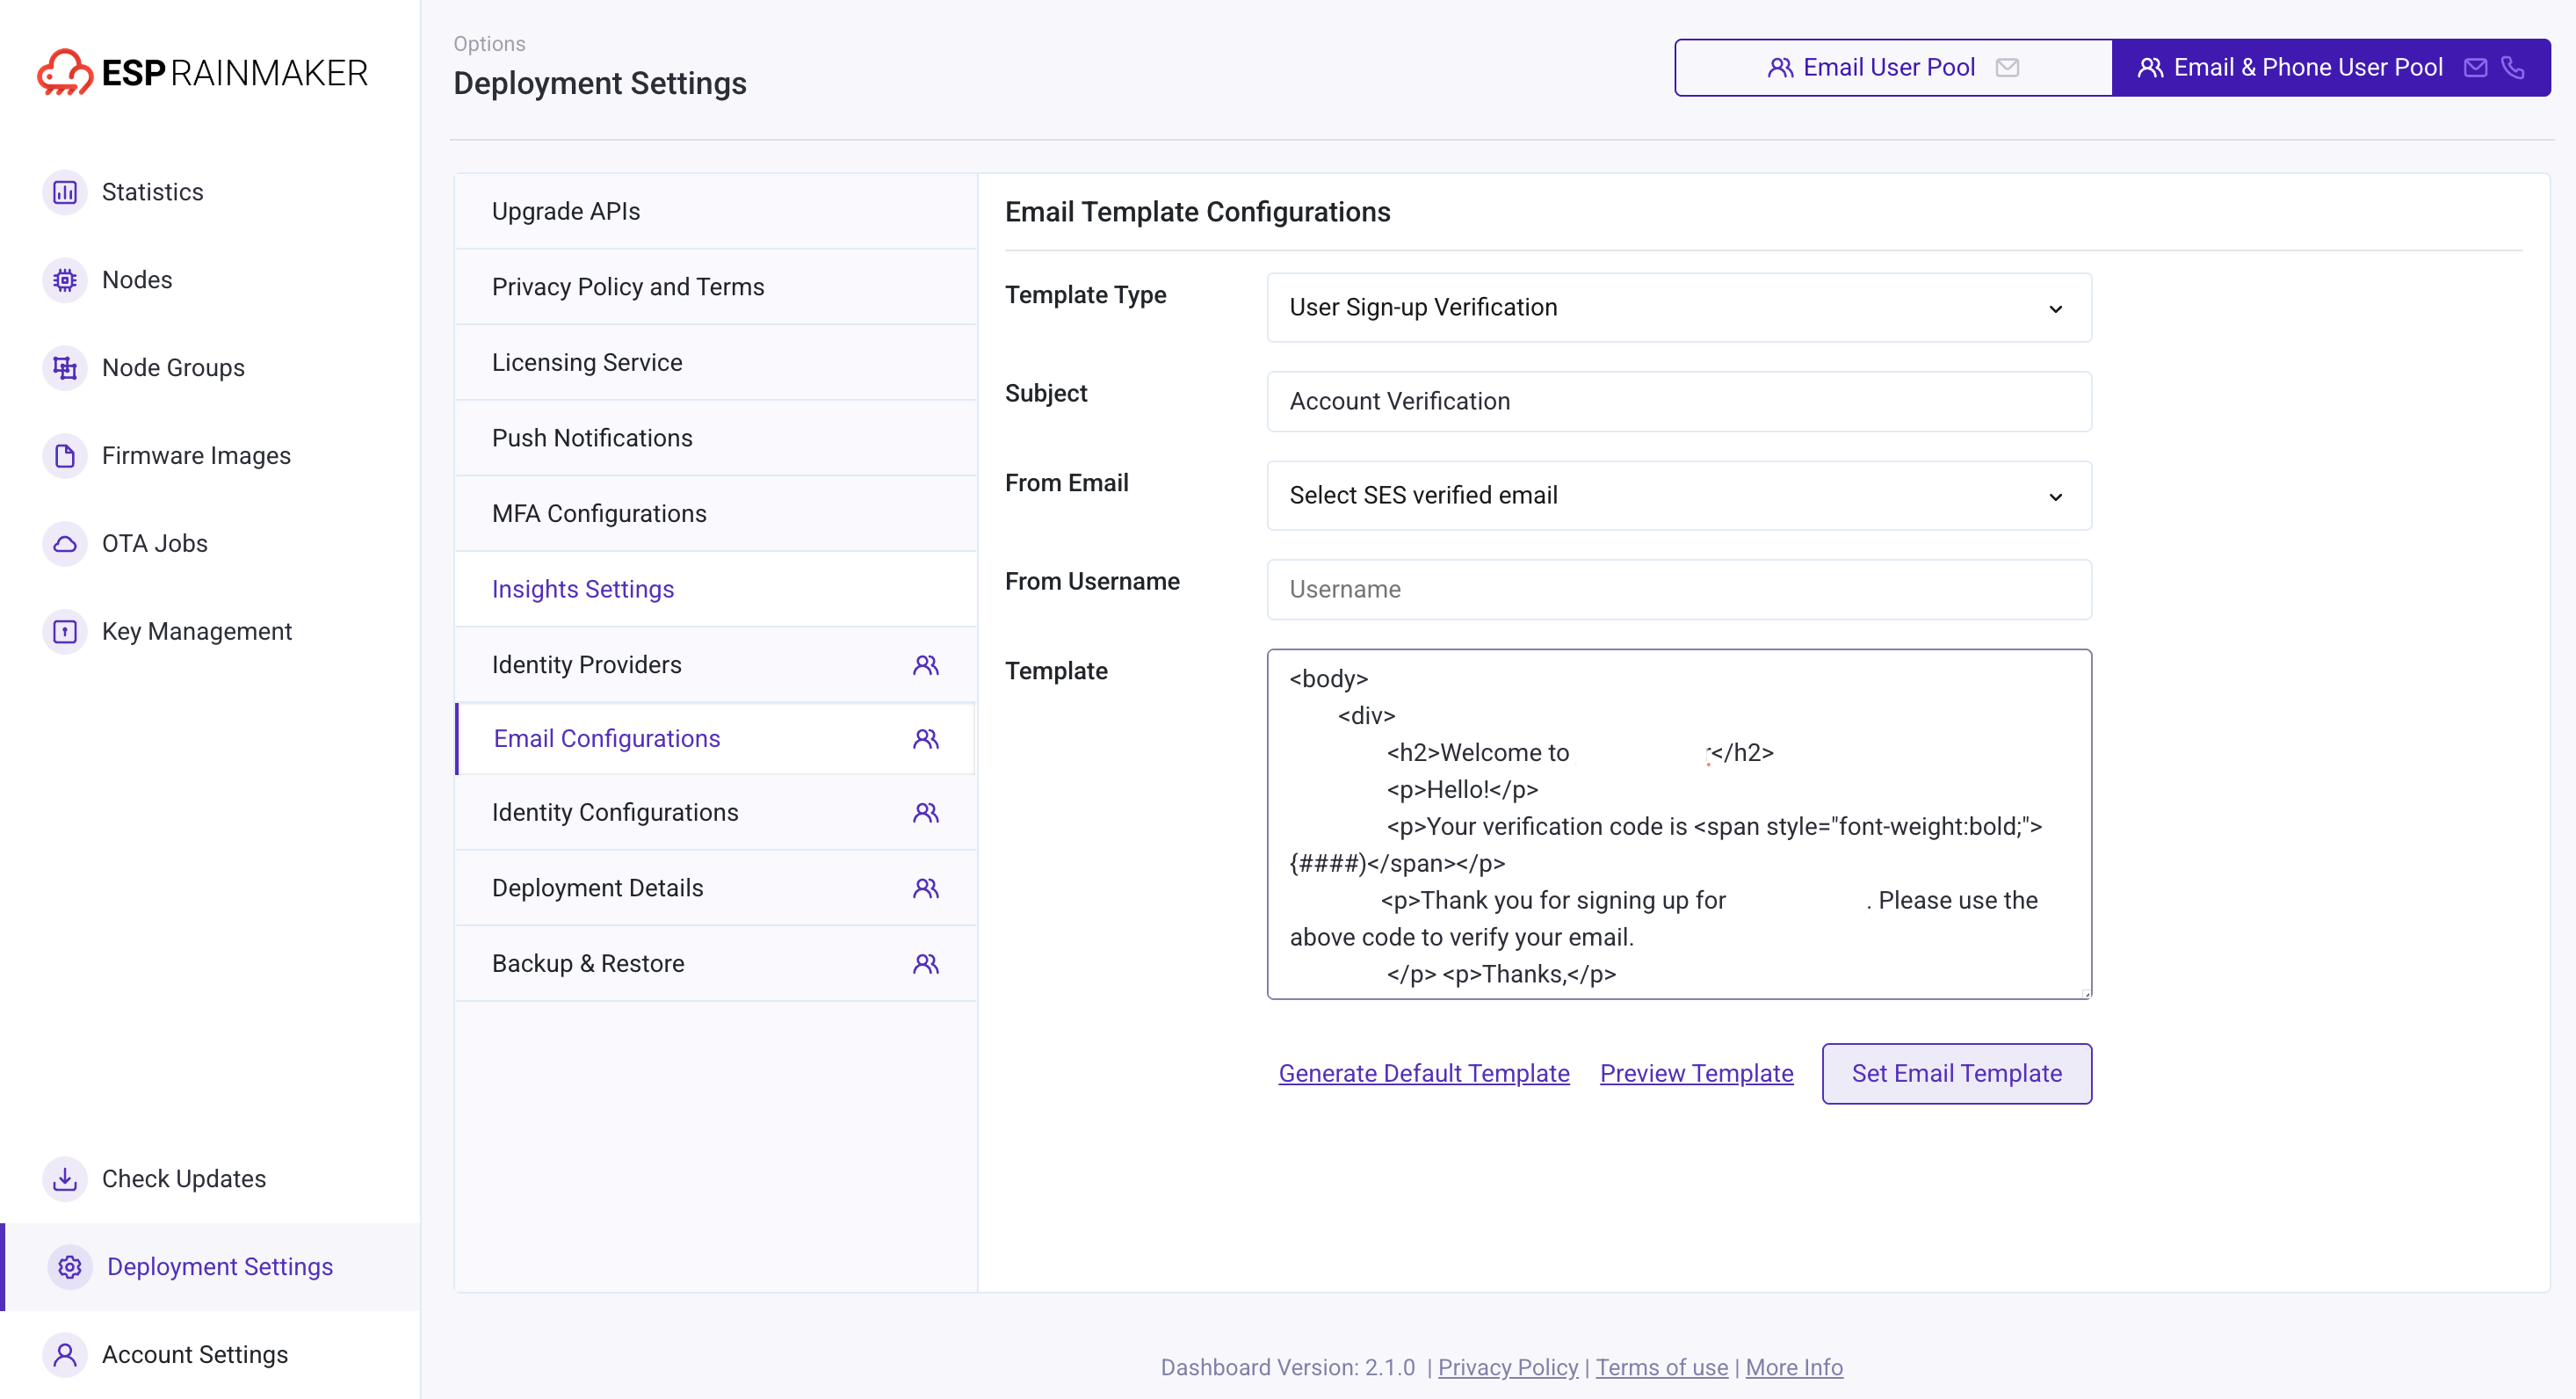This screenshot has width=2576, height=1399.
Task: Open the Backup & Restore section
Action: tap(587, 963)
